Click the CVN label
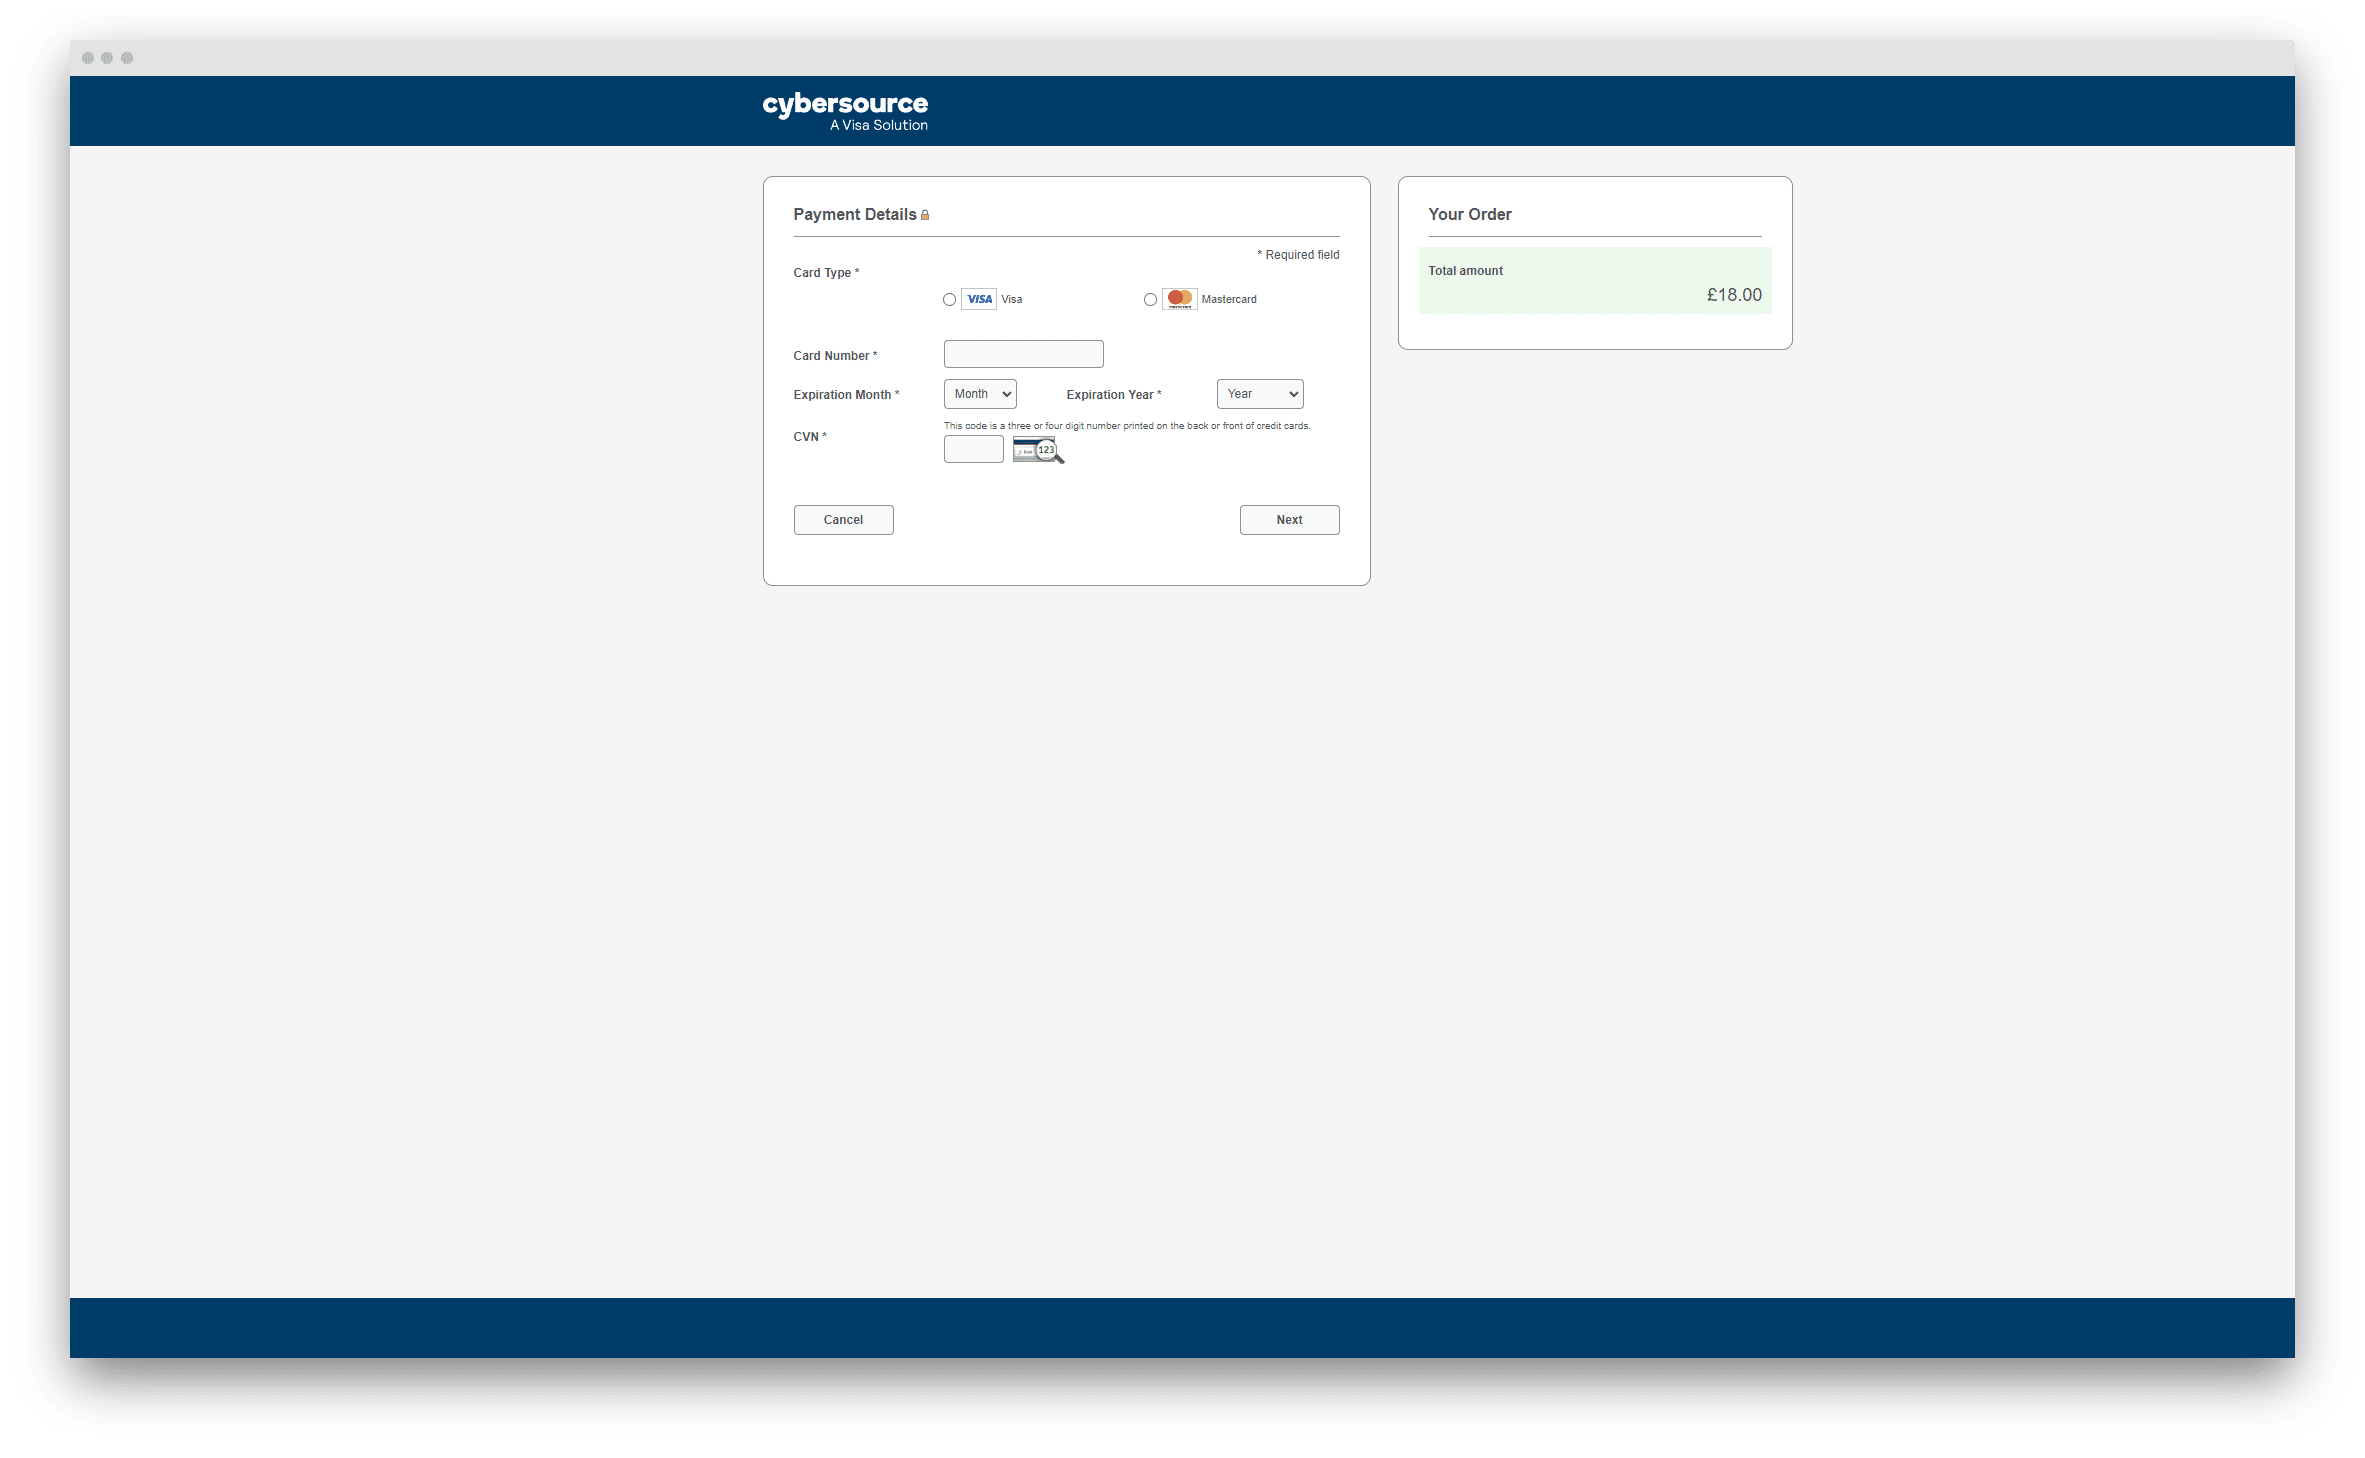2365x1458 pixels. tap(810, 437)
